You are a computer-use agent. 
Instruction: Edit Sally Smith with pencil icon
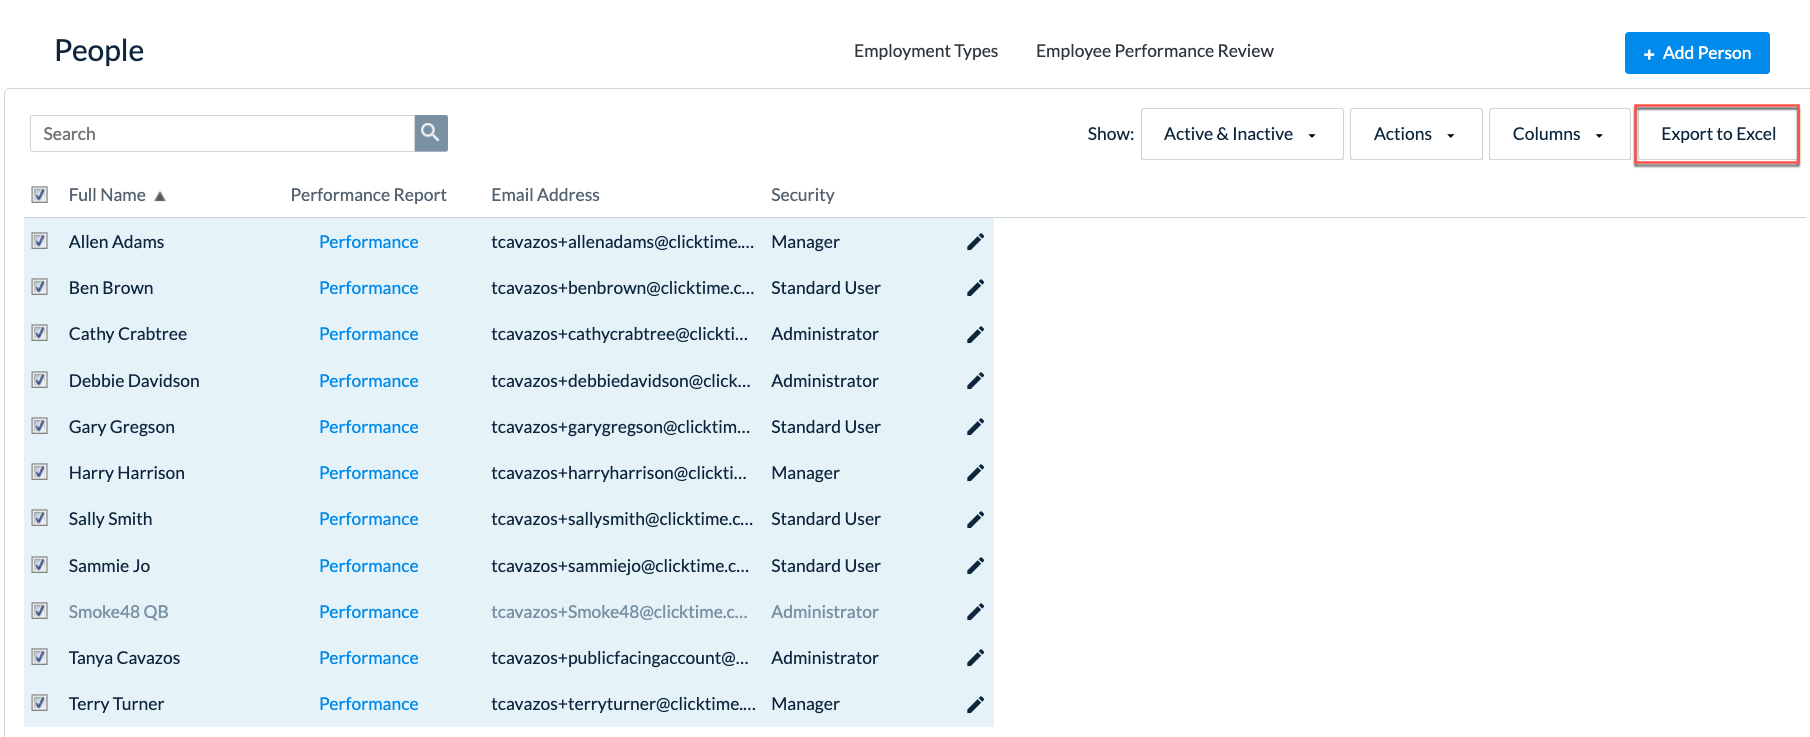pyautogui.click(x=975, y=519)
